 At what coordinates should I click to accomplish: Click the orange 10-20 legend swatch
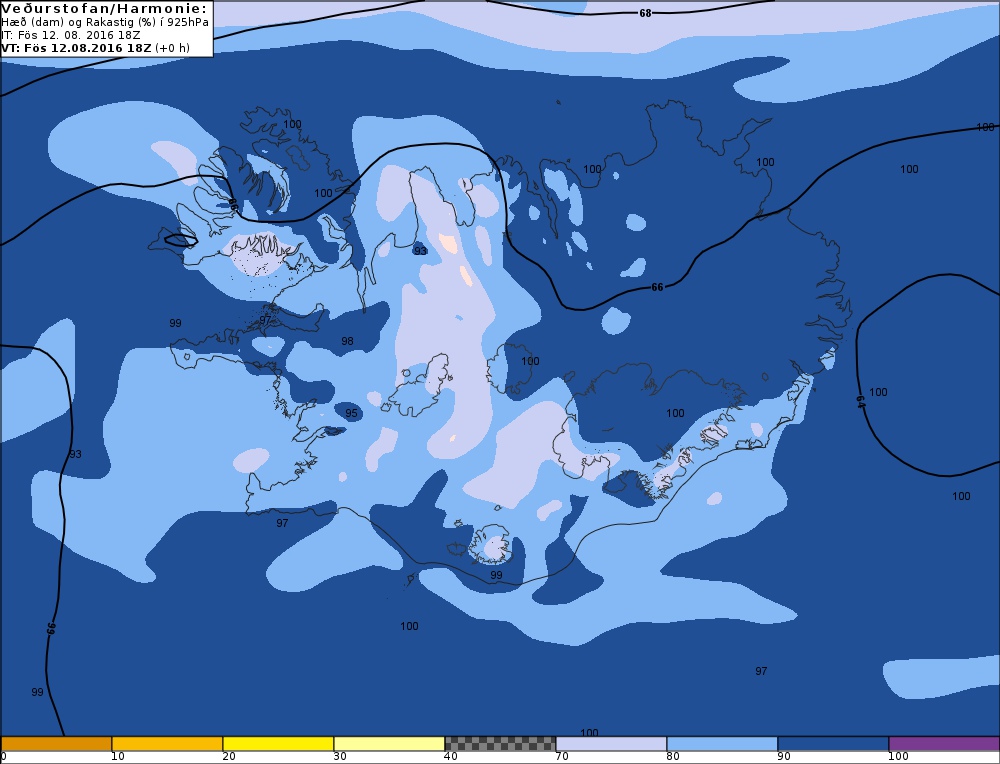point(167,744)
